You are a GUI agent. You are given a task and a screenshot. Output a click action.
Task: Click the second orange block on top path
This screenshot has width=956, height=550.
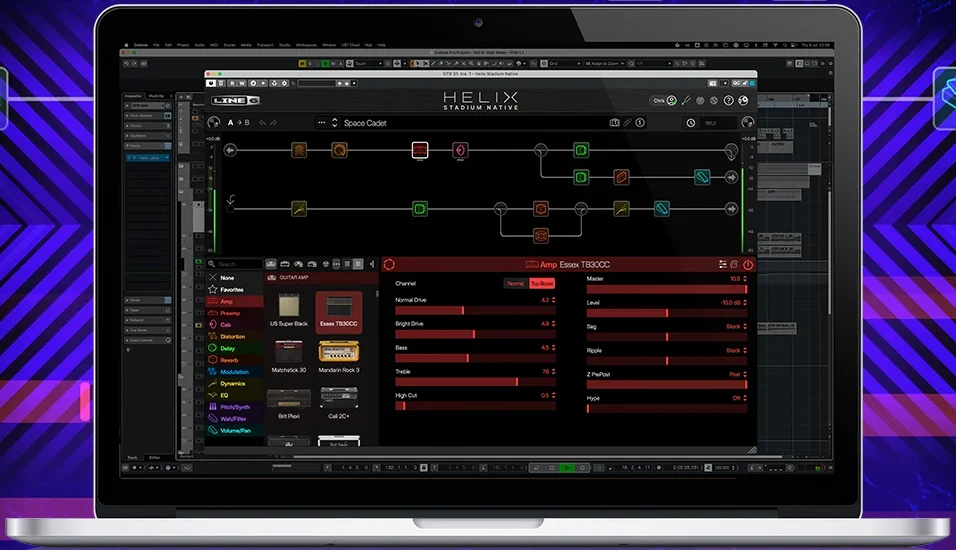(x=340, y=150)
